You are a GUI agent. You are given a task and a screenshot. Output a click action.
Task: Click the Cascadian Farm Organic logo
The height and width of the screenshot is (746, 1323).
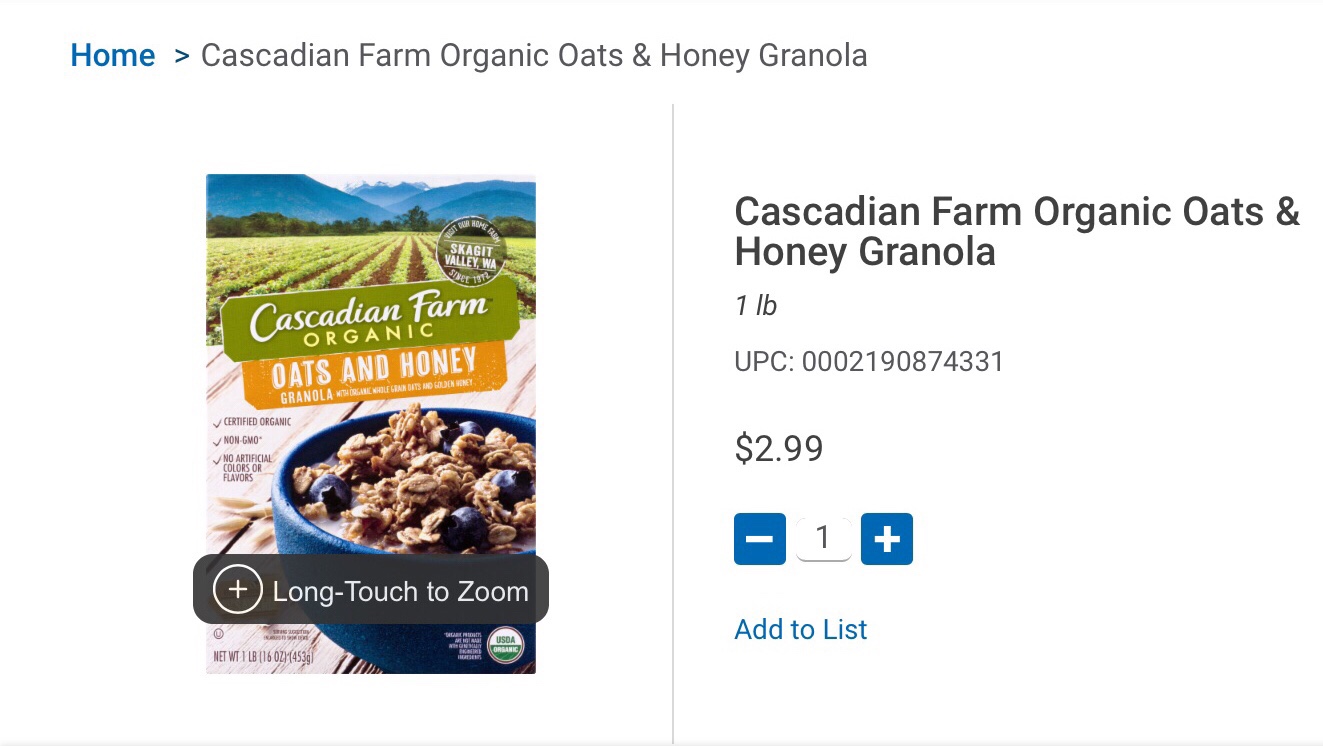pyautogui.click(x=368, y=320)
